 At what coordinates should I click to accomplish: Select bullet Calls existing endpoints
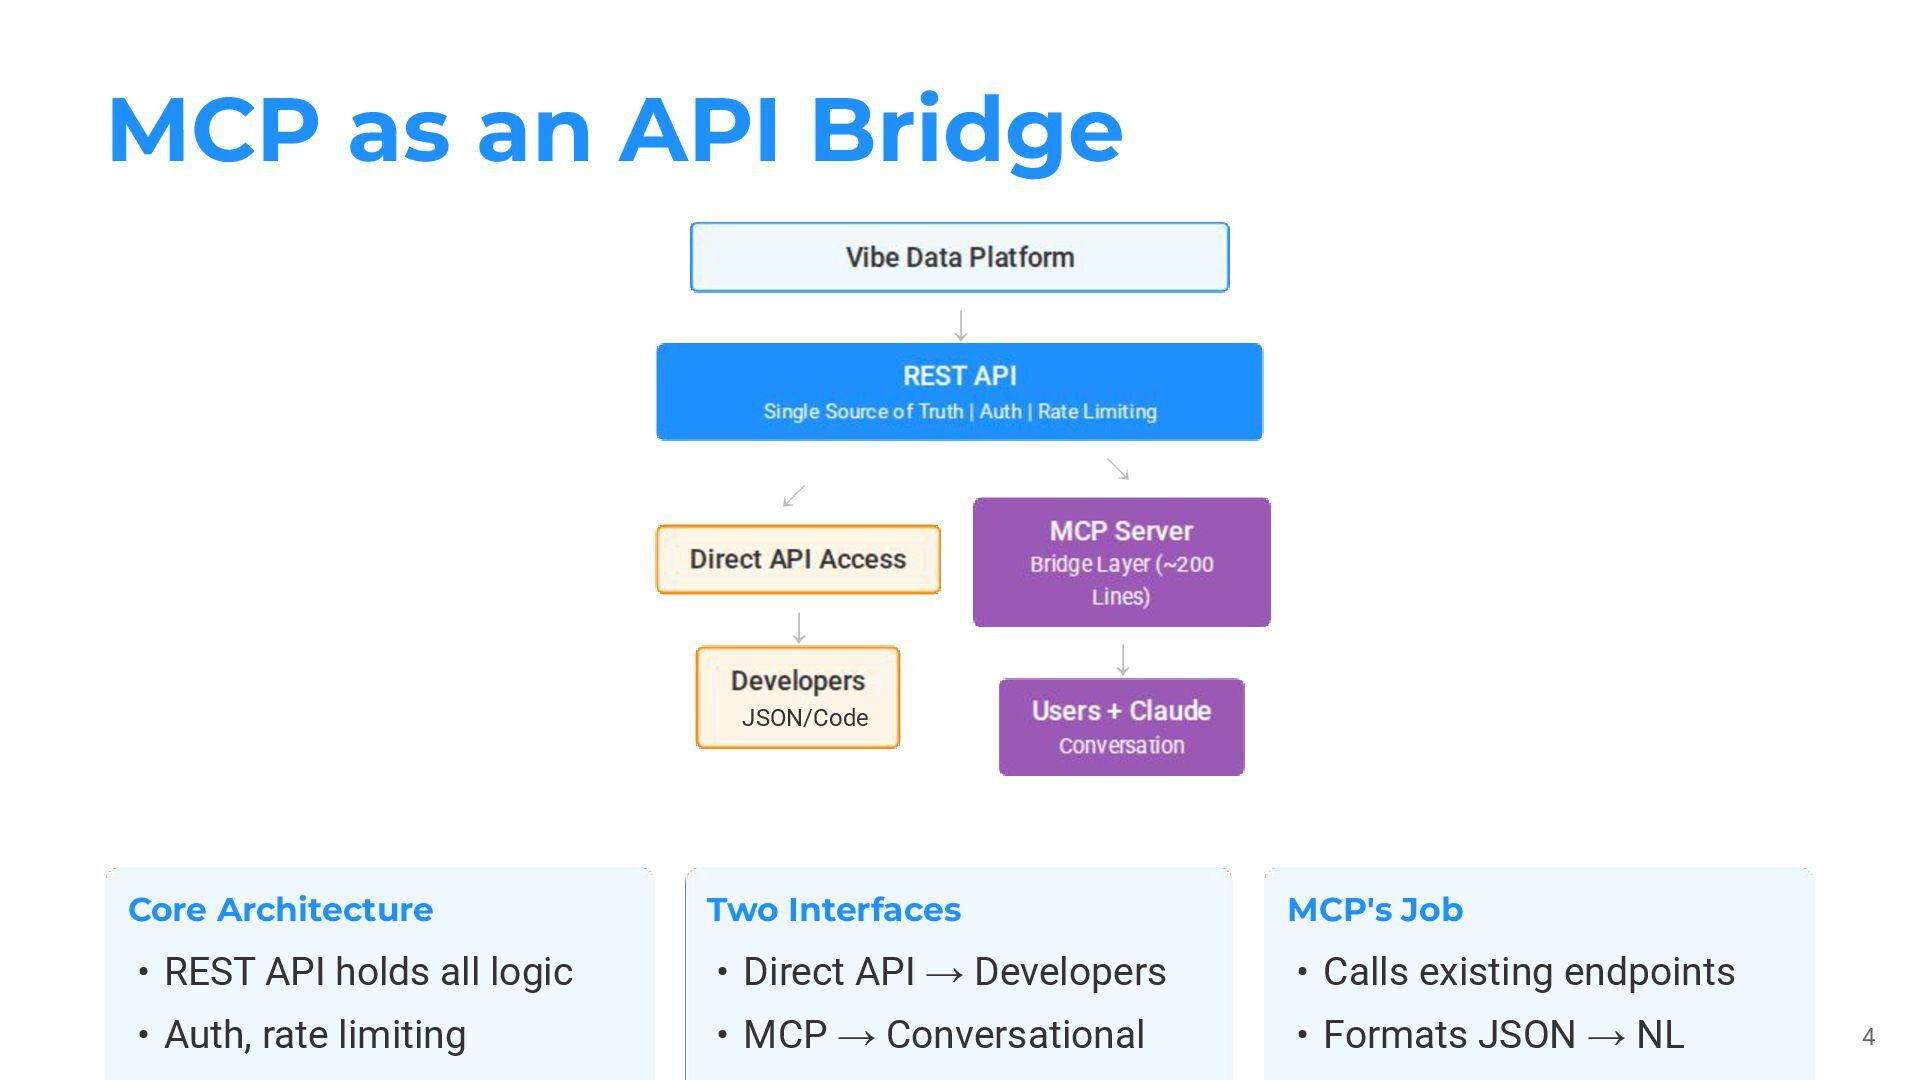pyautogui.click(x=1528, y=972)
